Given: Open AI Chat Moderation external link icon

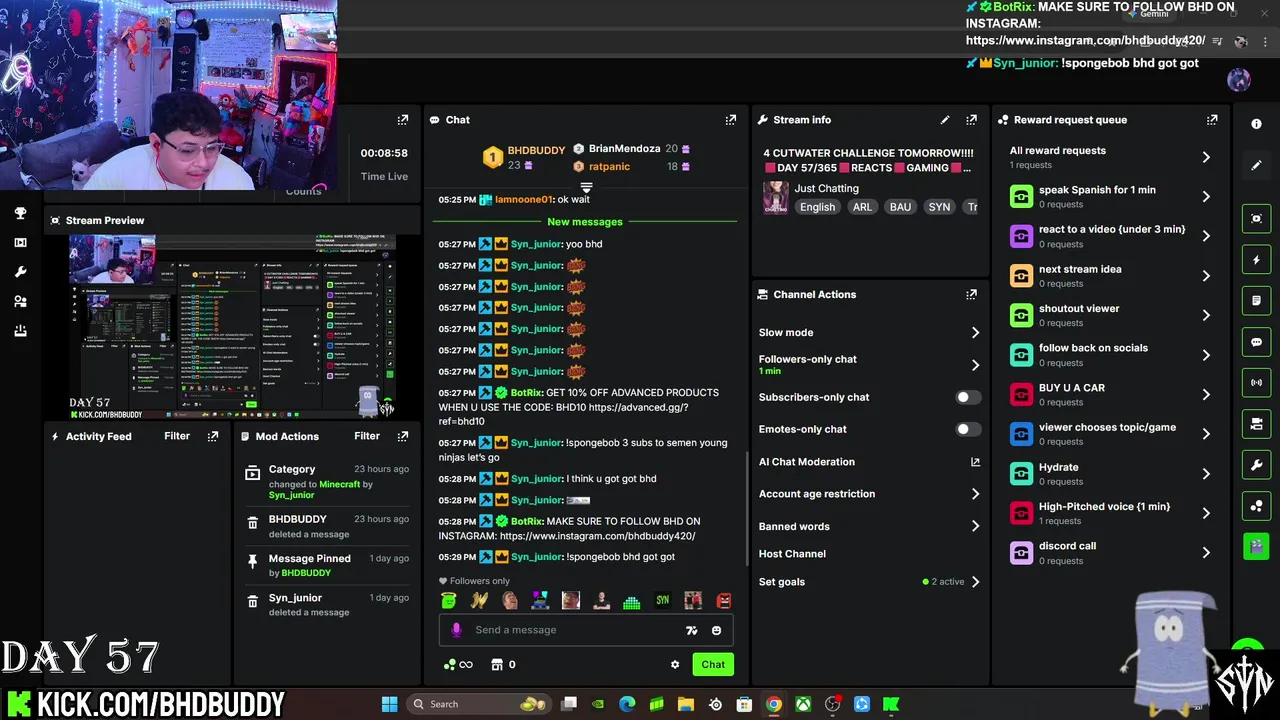Looking at the screenshot, I should tap(975, 462).
